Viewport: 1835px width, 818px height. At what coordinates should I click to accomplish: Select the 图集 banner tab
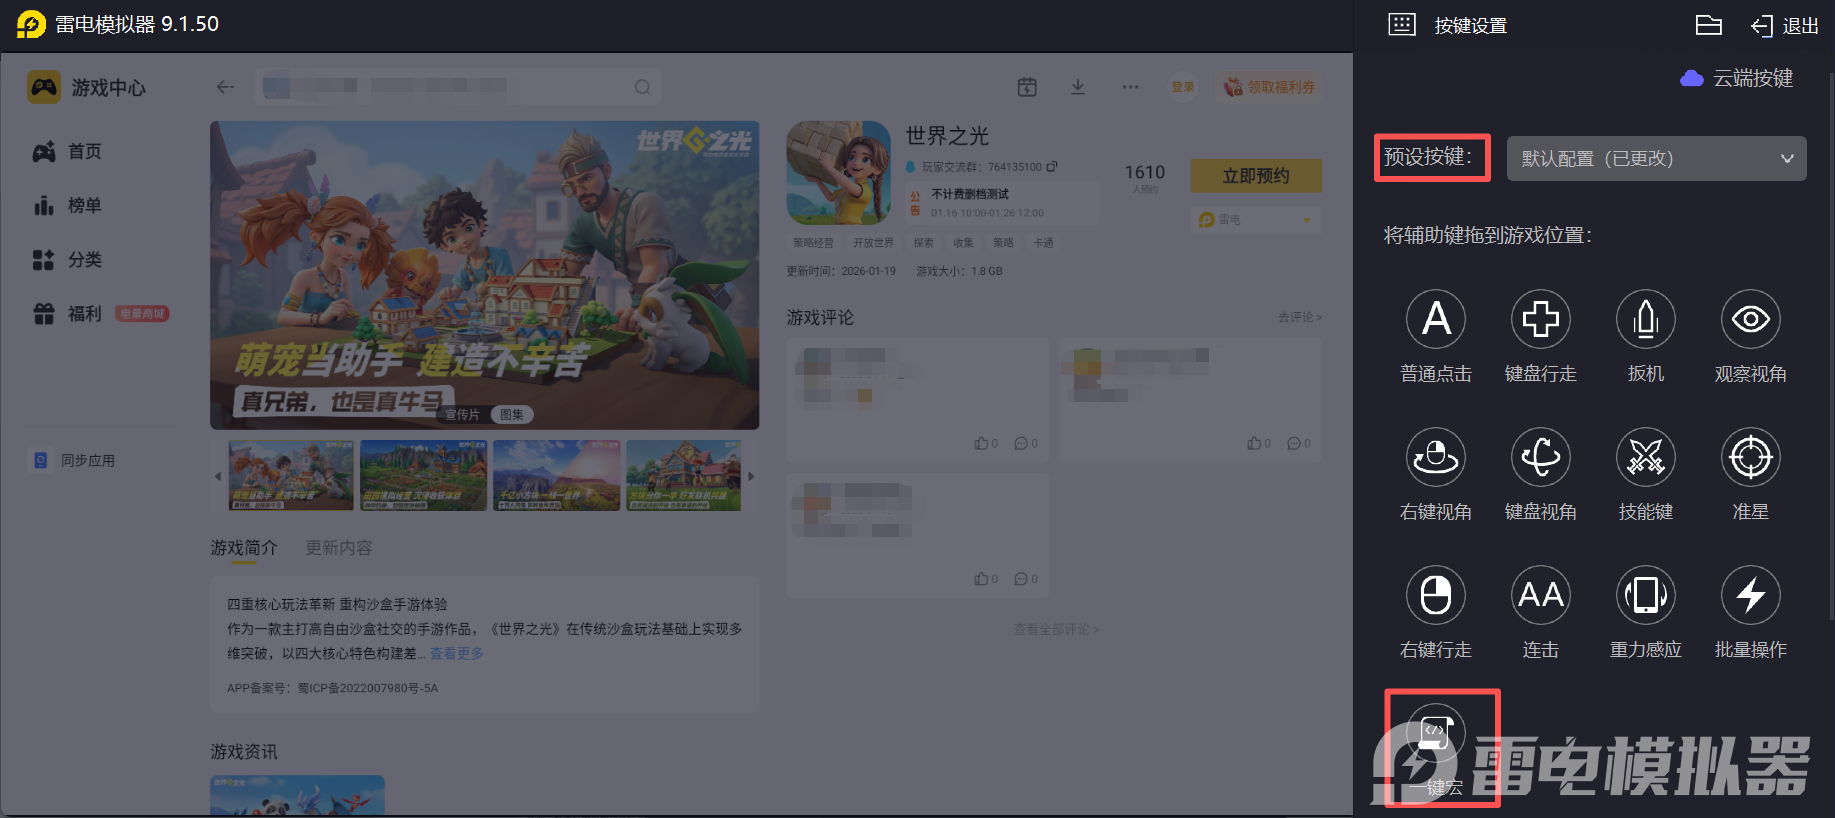click(x=512, y=414)
